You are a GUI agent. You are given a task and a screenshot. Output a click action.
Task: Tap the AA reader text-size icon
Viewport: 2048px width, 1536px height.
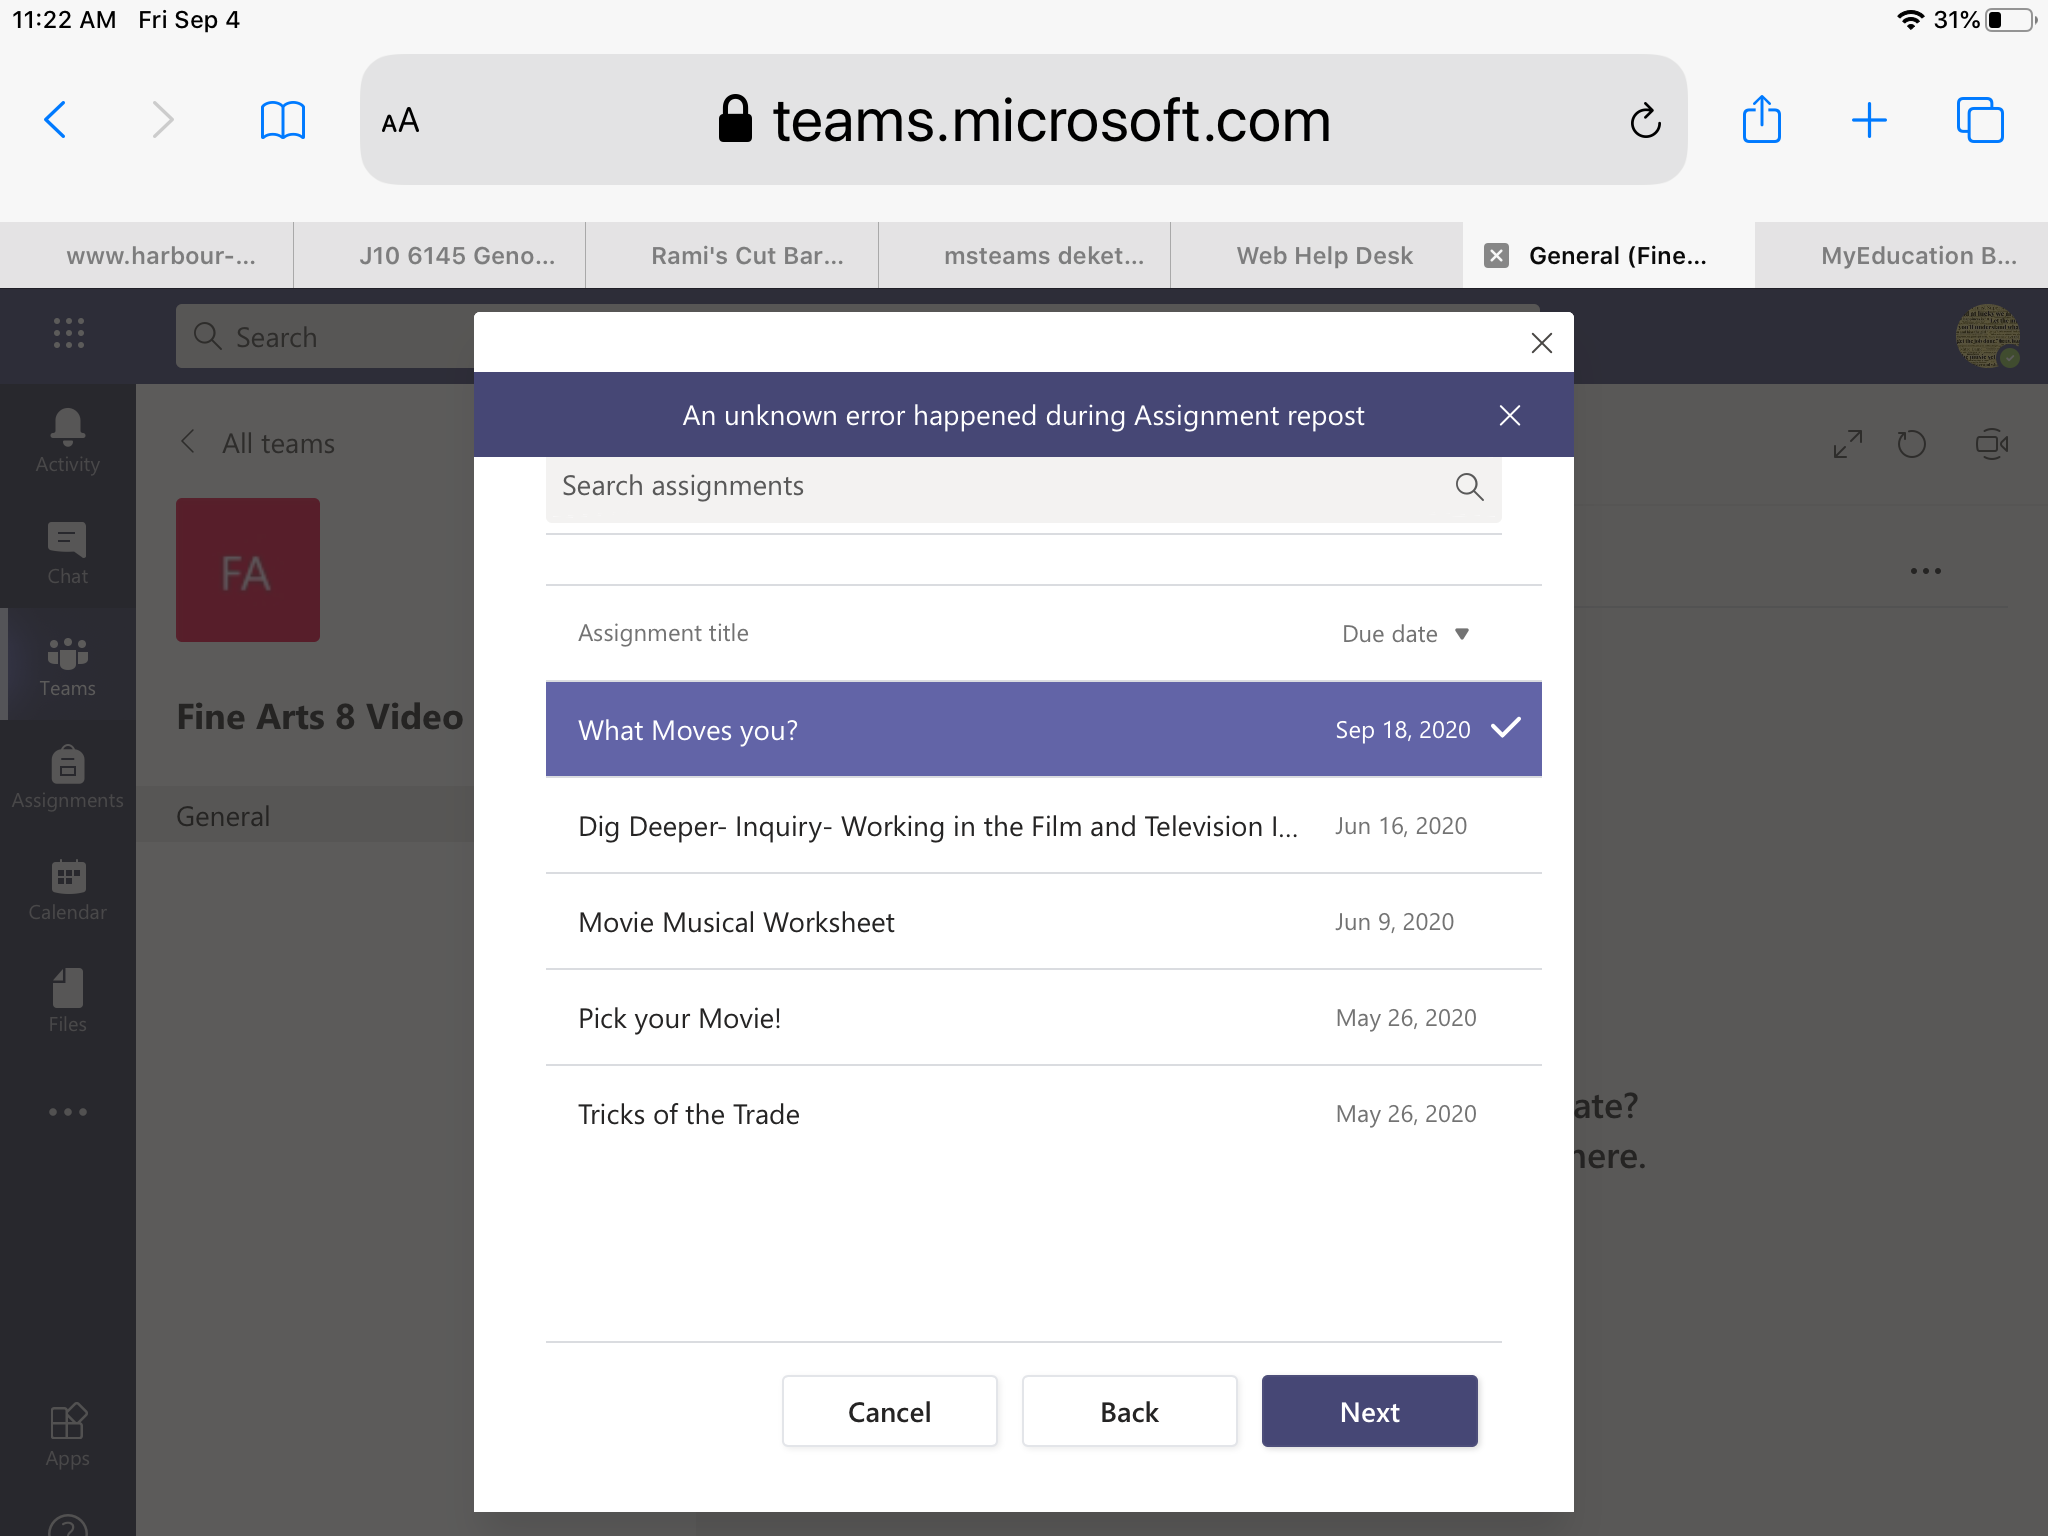pyautogui.click(x=400, y=121)
